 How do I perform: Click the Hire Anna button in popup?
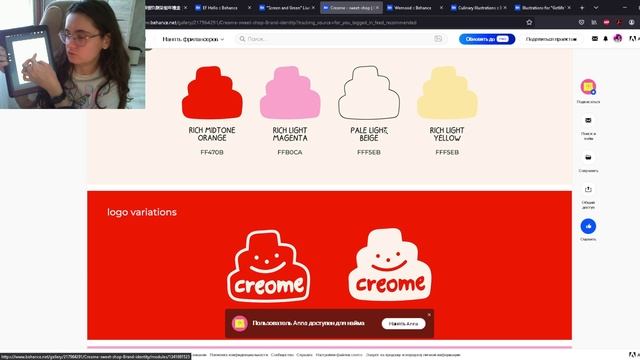[403, 324]
